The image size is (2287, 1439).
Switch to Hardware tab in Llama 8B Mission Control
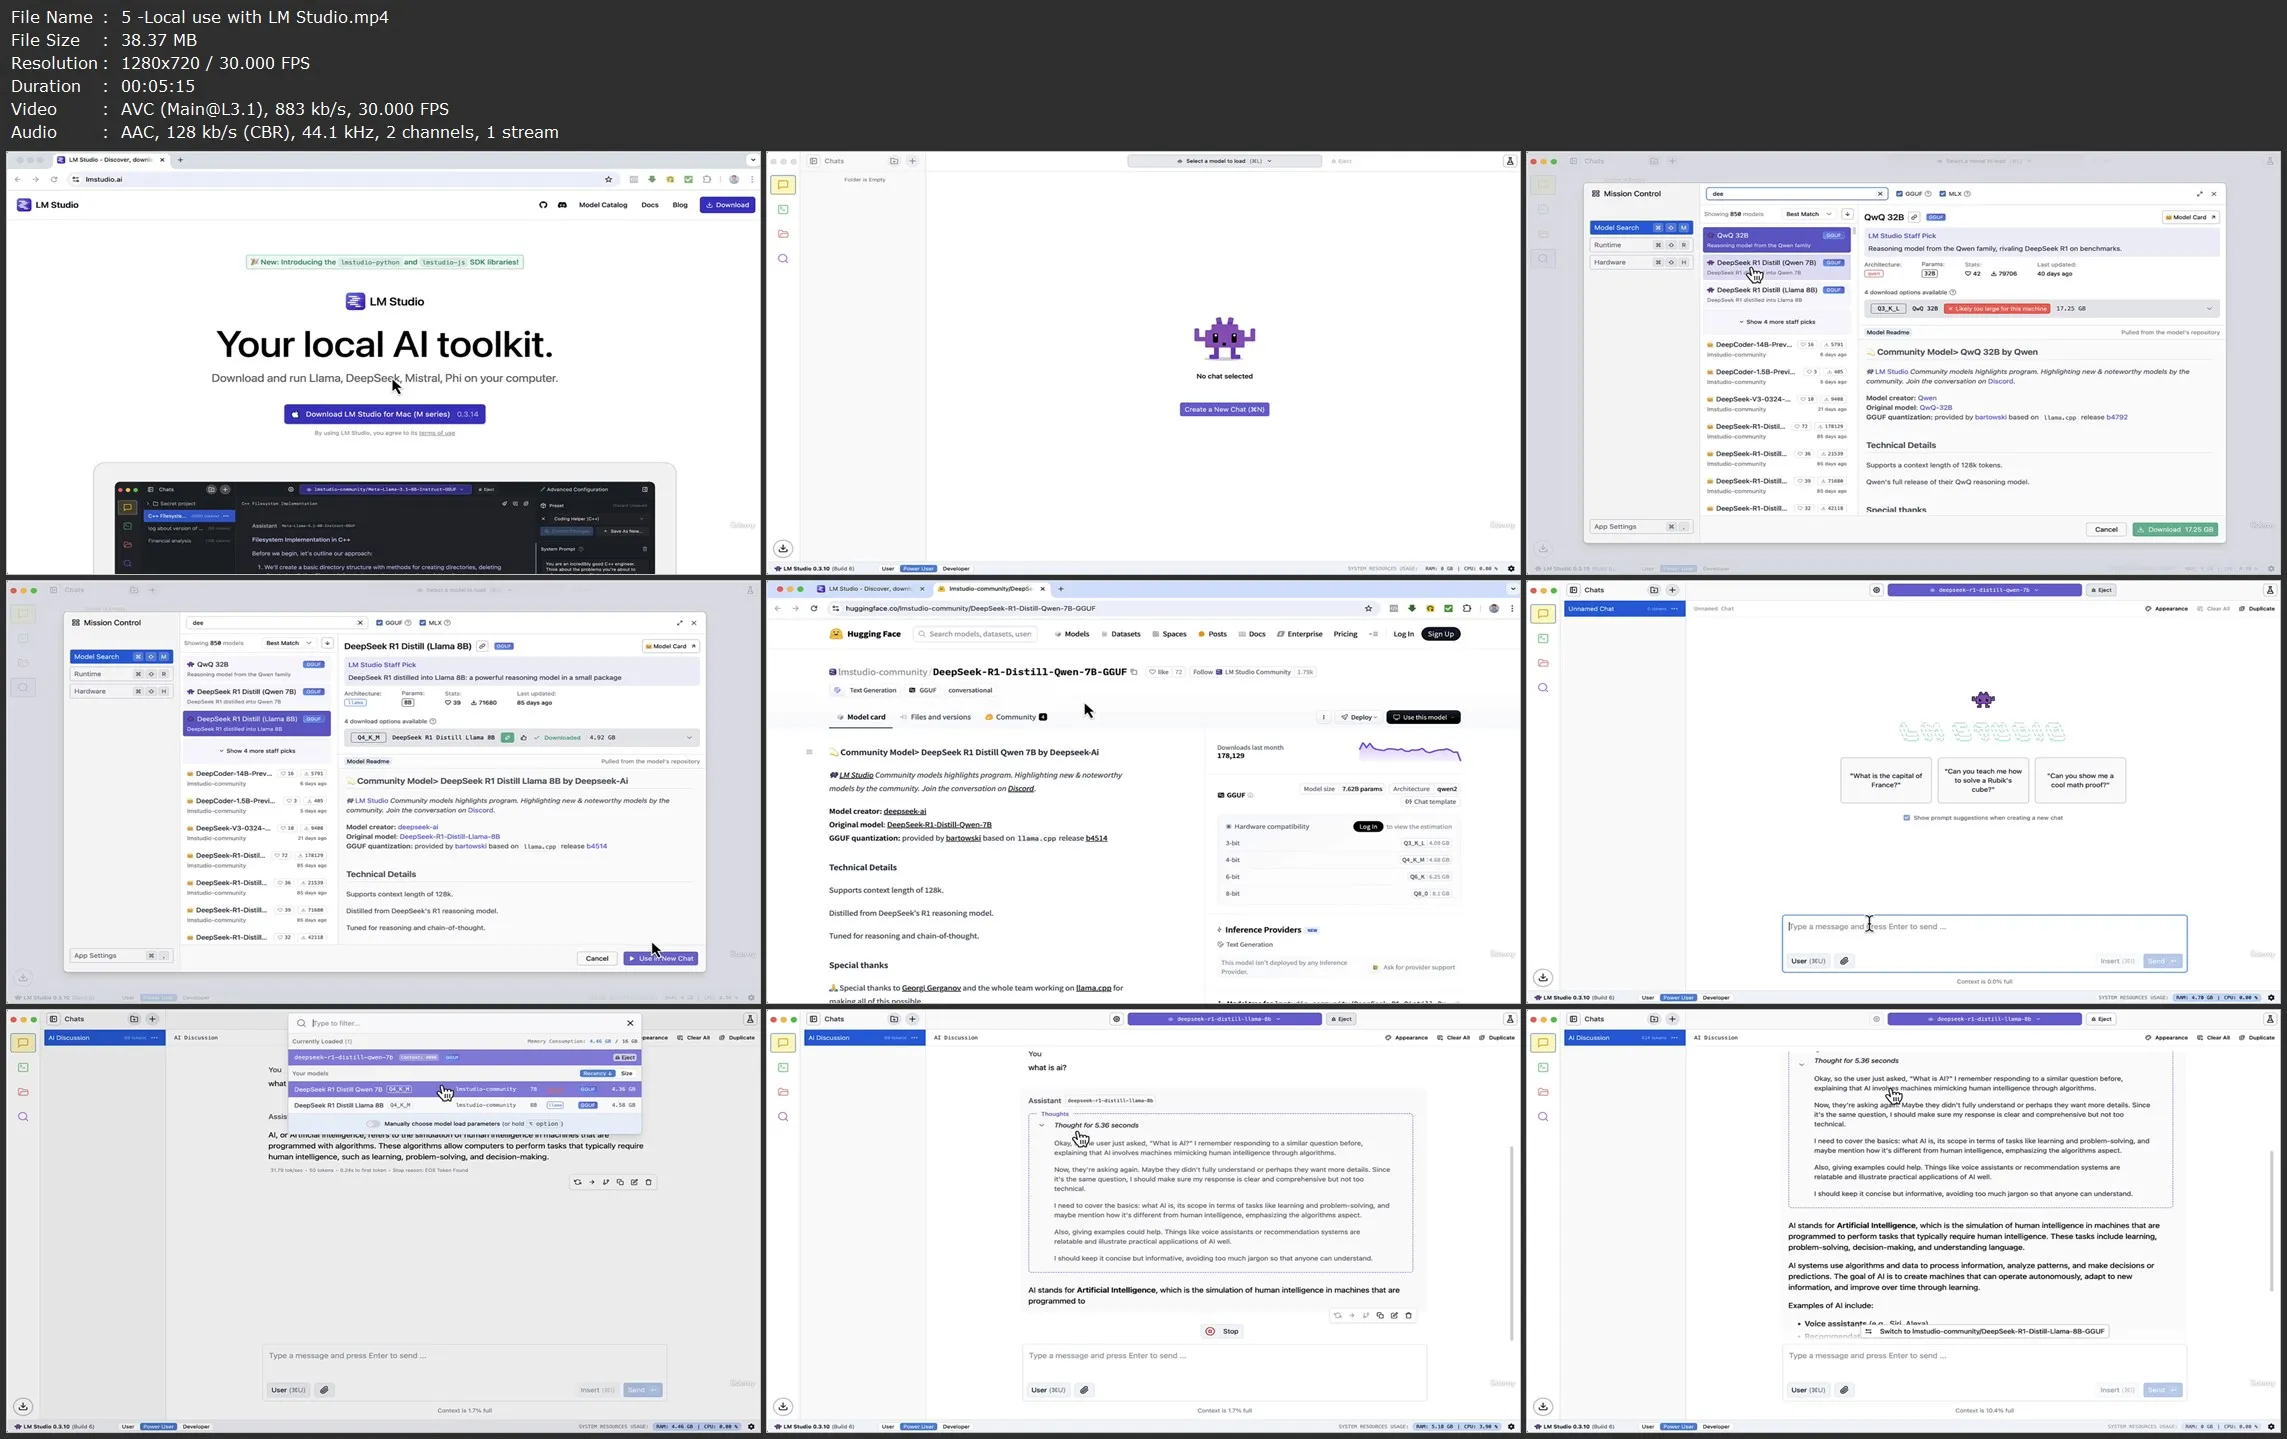[121, 691]
